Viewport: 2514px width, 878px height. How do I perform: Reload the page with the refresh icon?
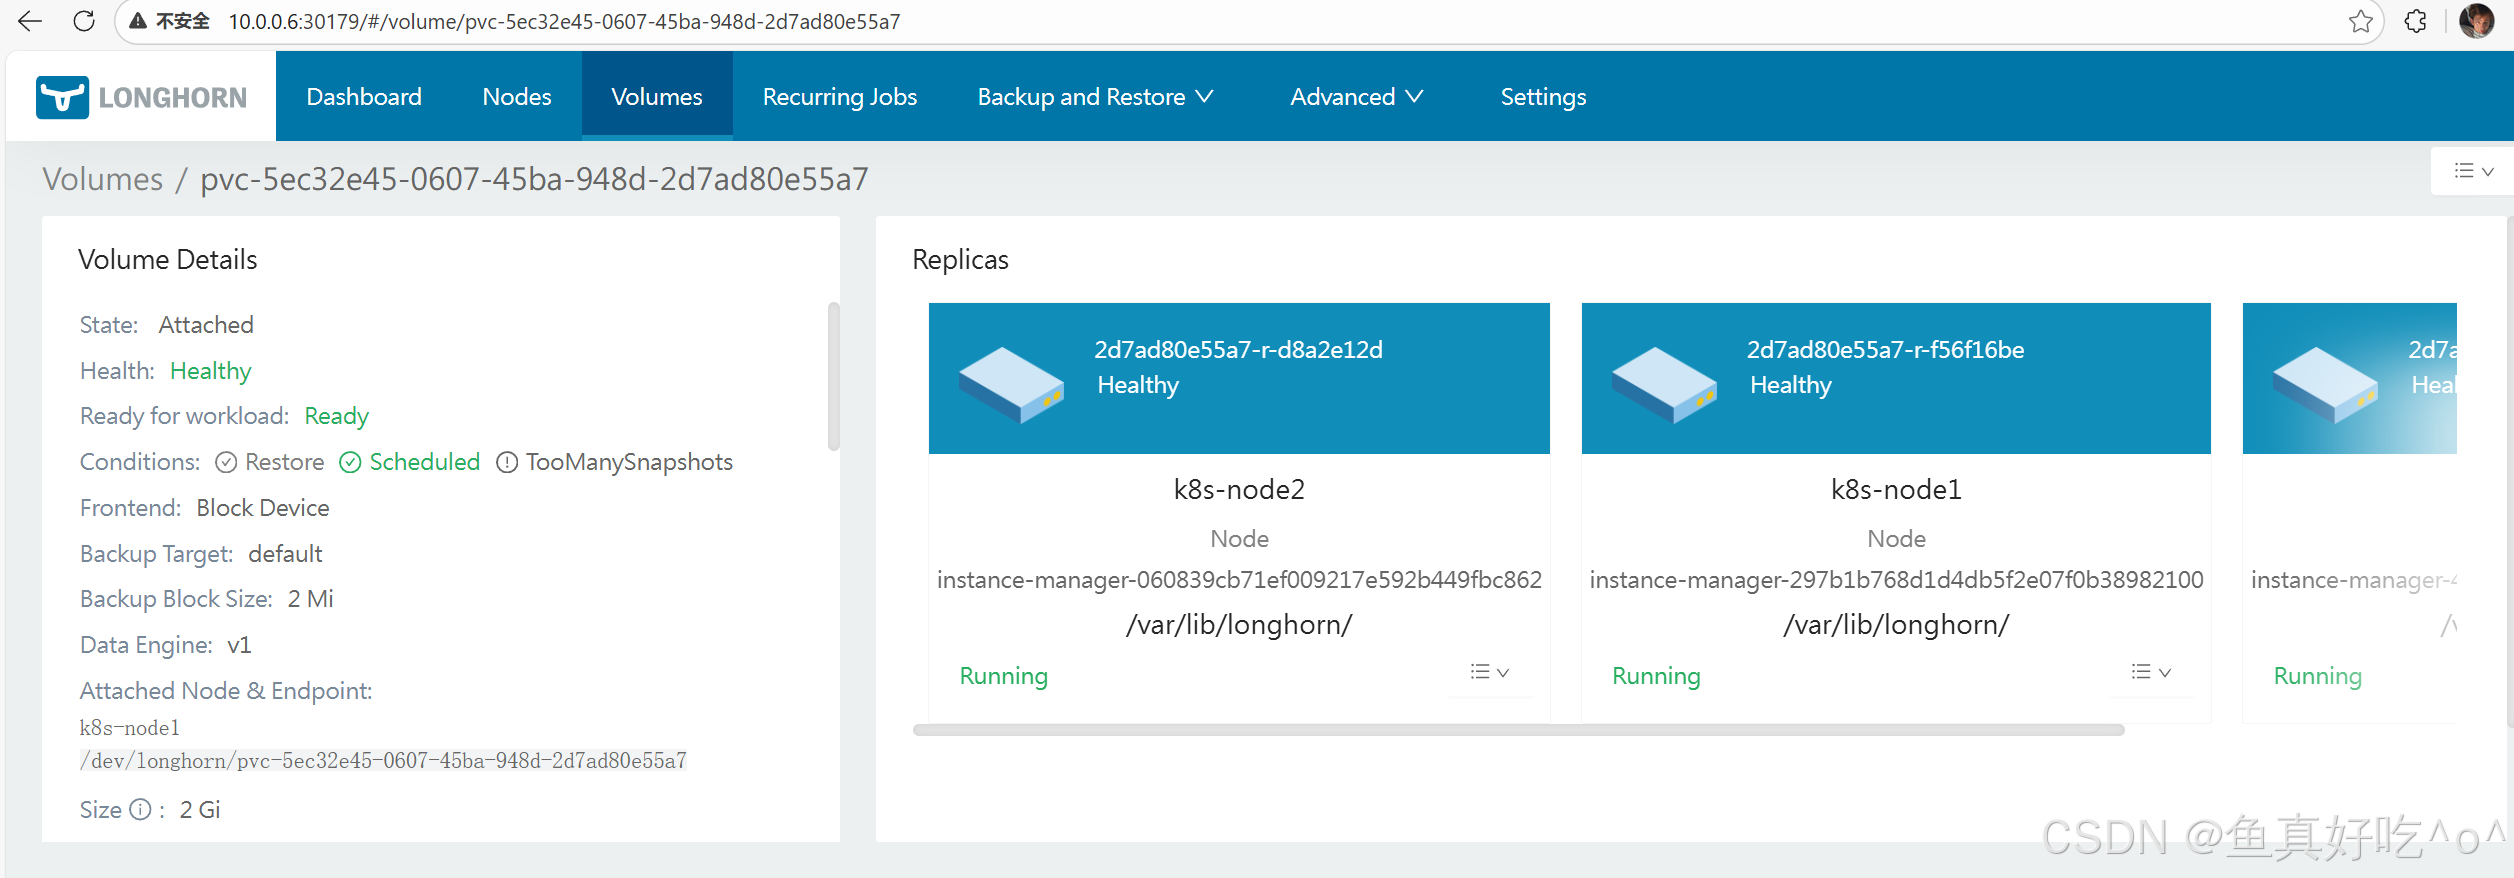pos(84,21)
